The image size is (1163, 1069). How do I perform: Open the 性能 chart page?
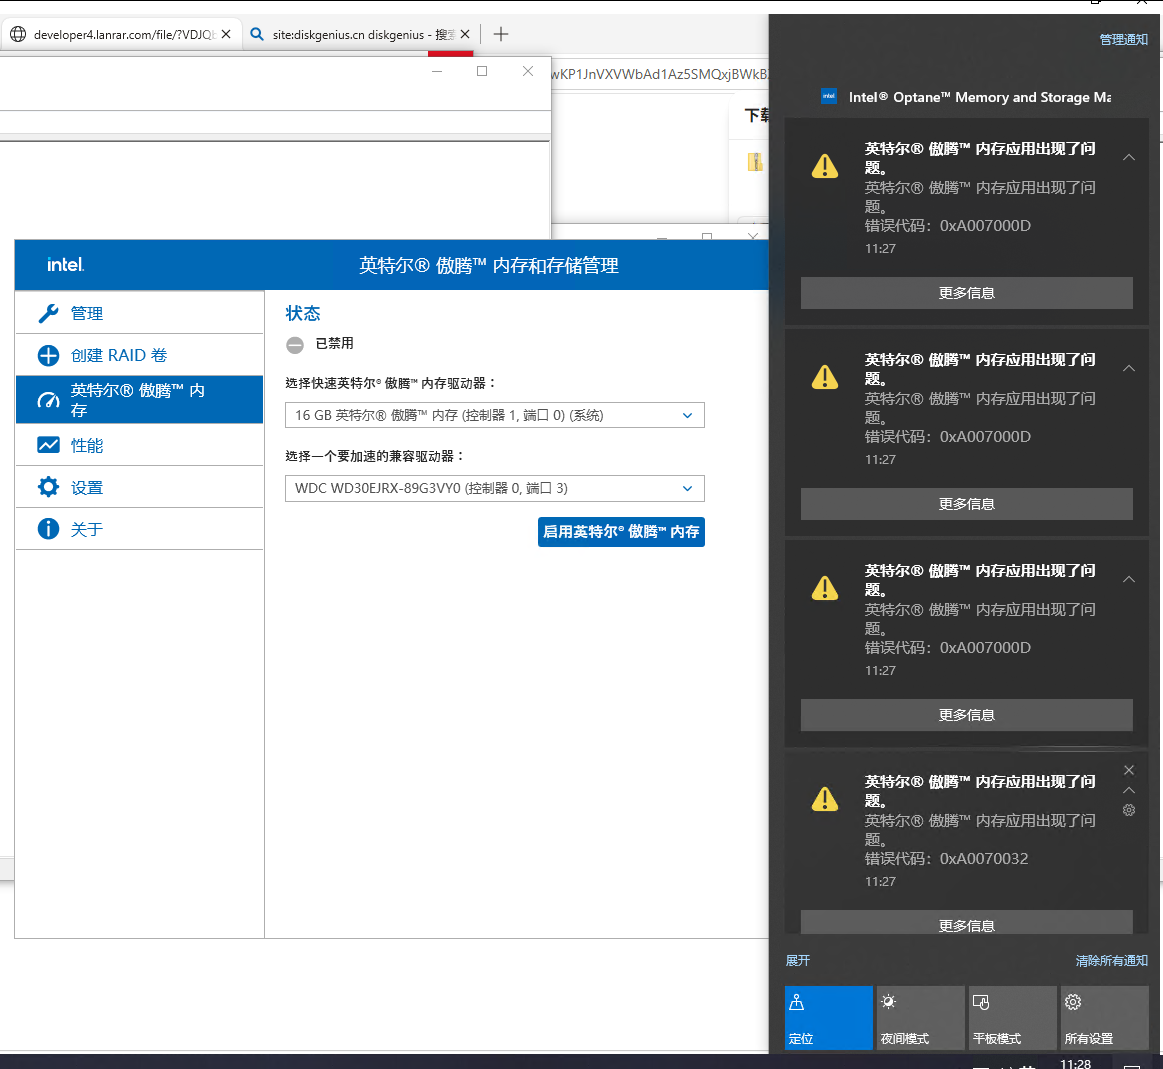tap(139, 445)
